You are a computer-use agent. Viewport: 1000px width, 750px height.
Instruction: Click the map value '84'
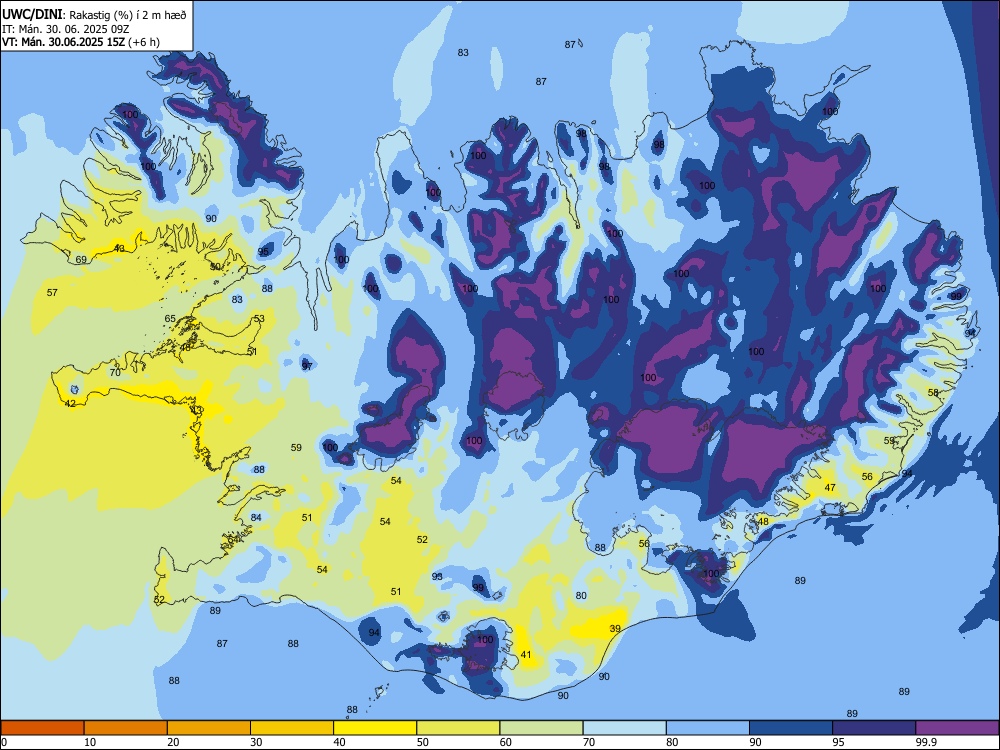(x=256, y=517)
